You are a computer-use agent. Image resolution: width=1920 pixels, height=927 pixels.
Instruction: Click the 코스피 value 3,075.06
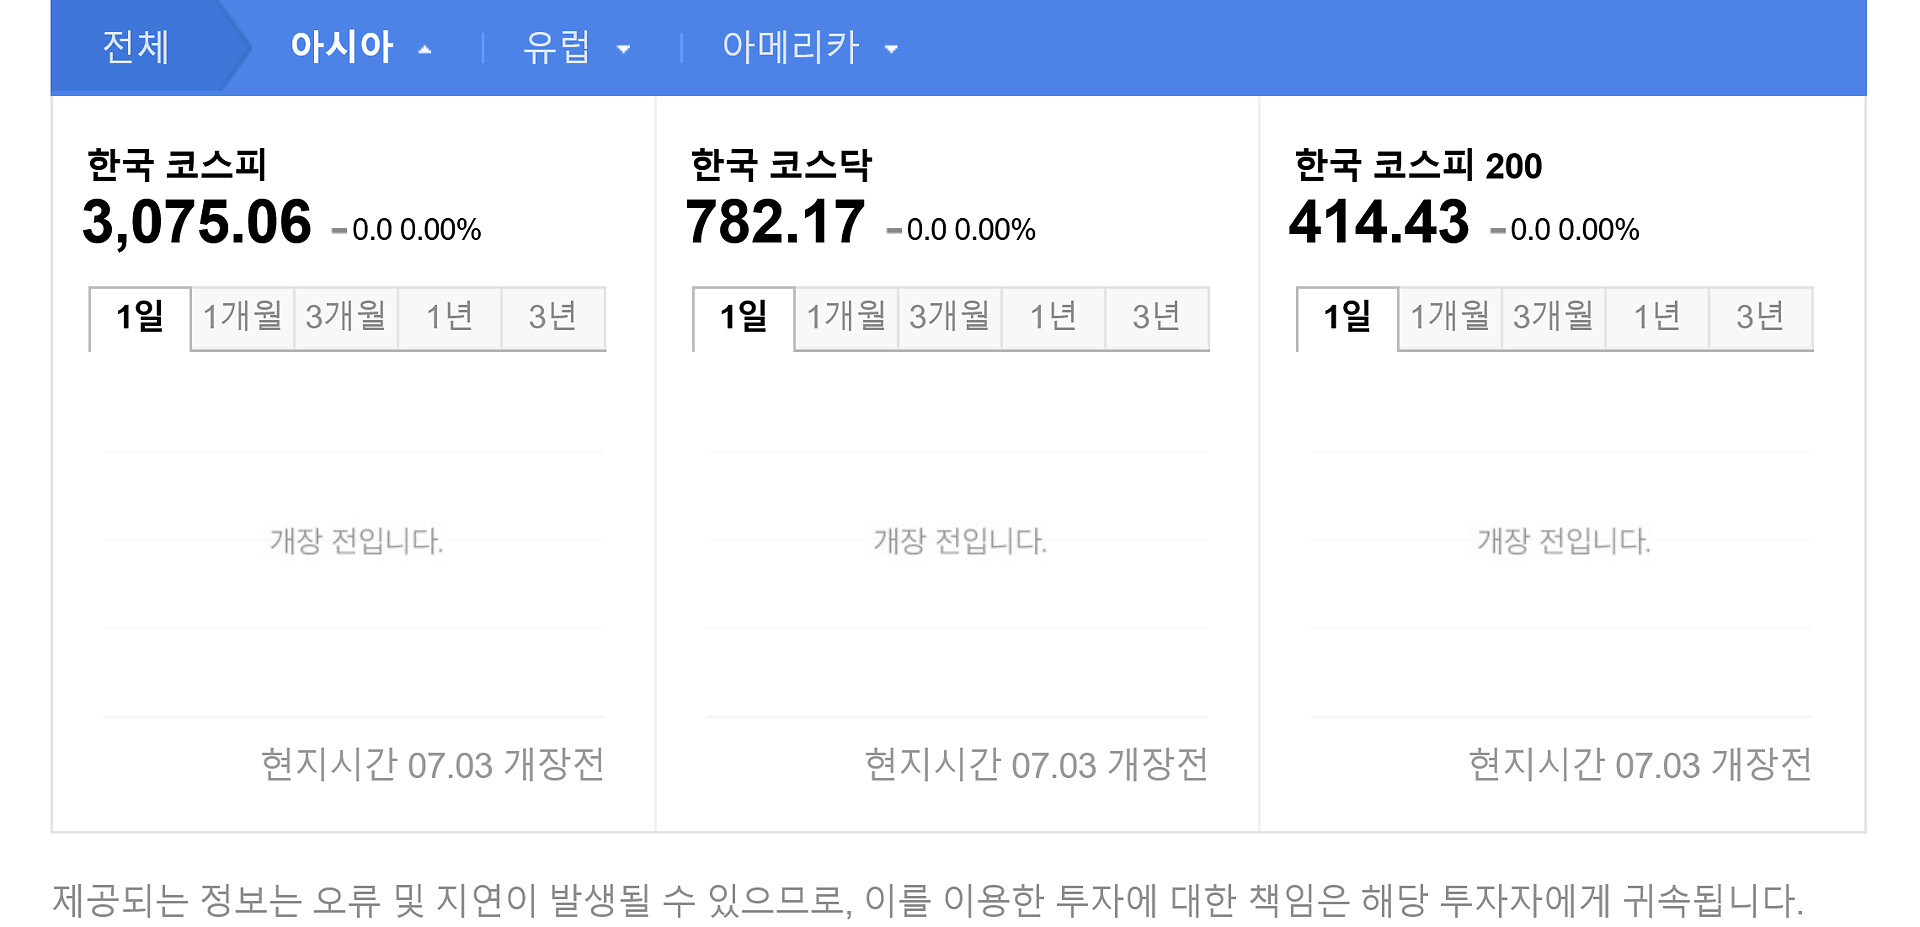pos(197,222)
